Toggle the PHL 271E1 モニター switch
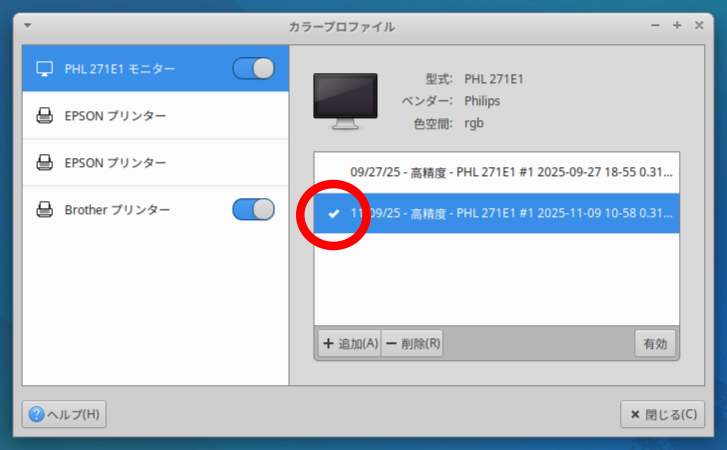 [x=253, y=69]
